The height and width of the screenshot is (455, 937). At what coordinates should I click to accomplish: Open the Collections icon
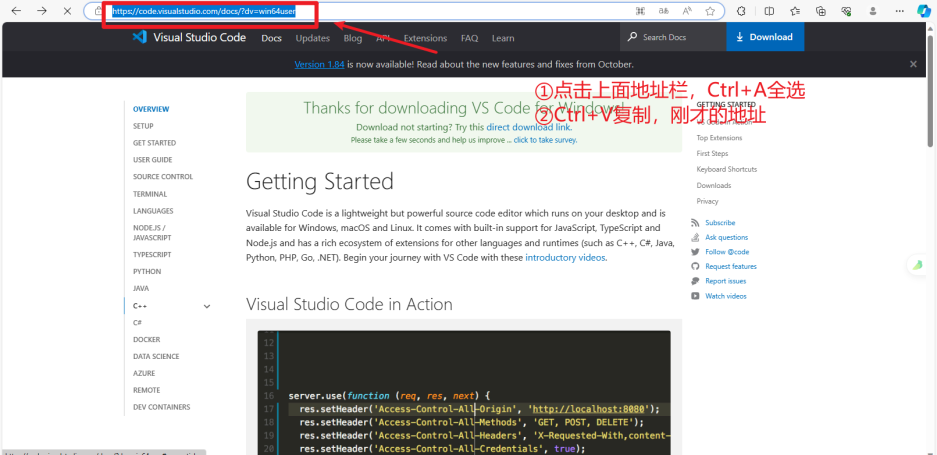[821, 11]
